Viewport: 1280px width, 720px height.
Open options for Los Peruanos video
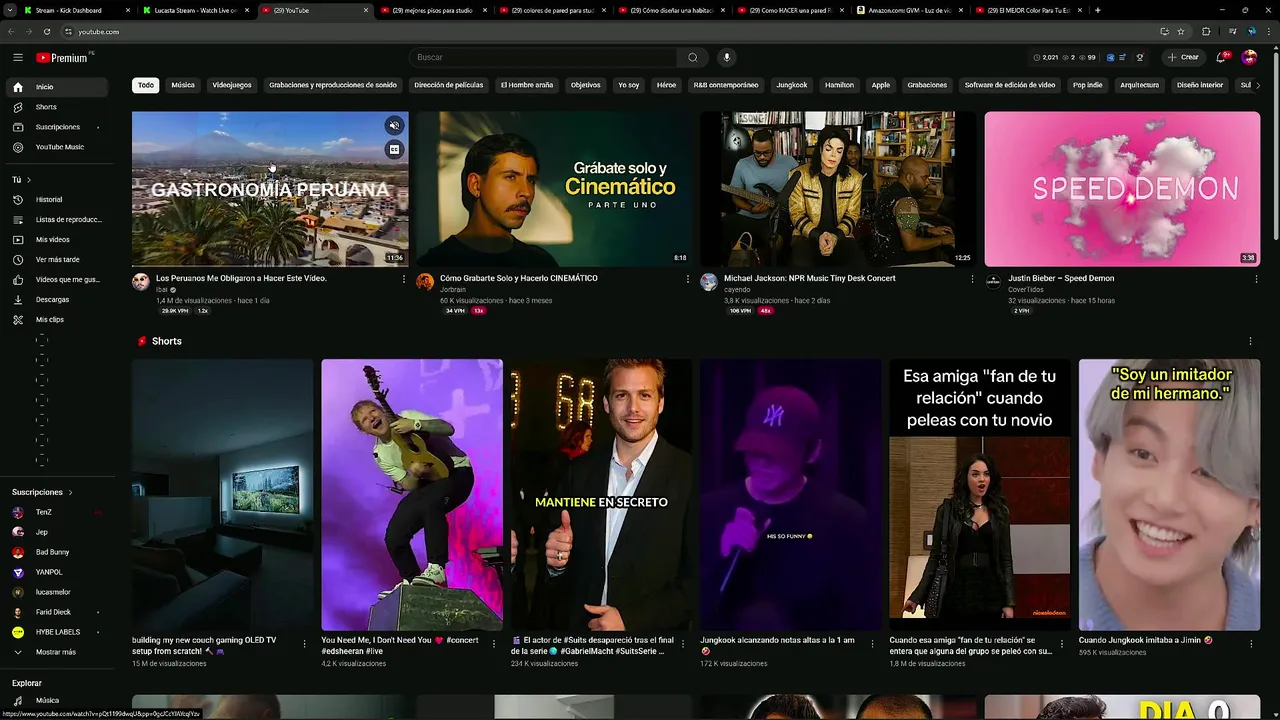(x=404, y=279)
